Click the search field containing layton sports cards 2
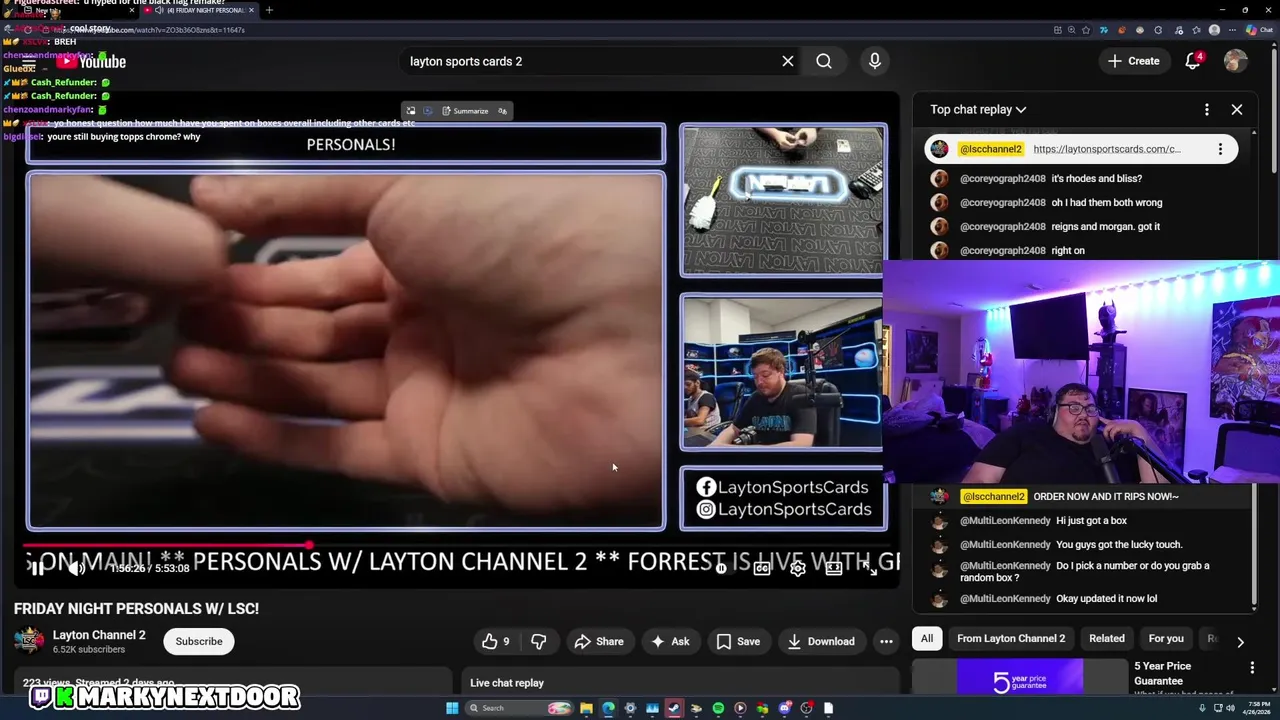 point(590,61)
